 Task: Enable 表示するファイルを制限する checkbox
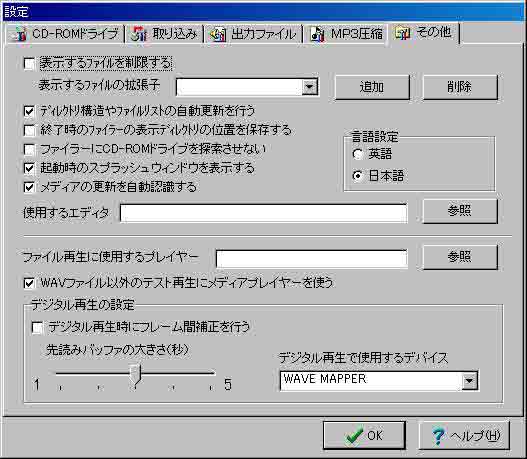[29, 64]
